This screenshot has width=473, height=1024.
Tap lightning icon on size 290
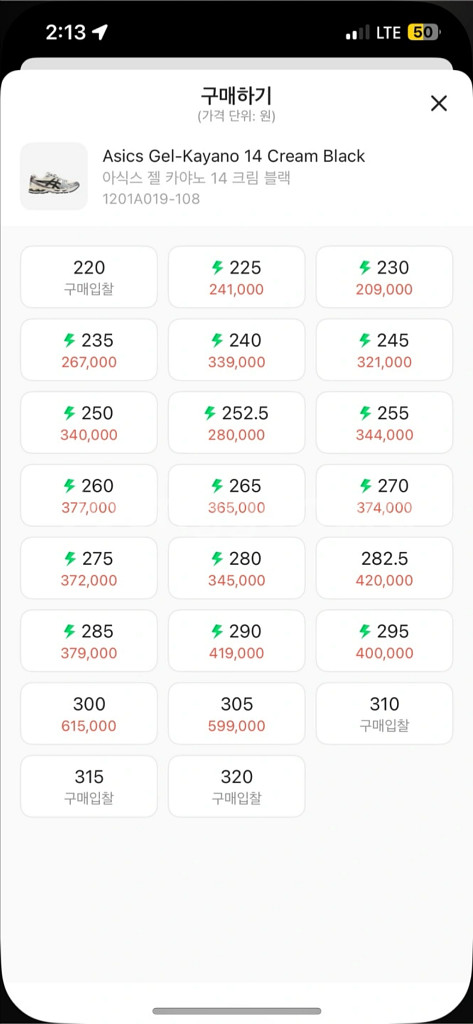[218, 632]
